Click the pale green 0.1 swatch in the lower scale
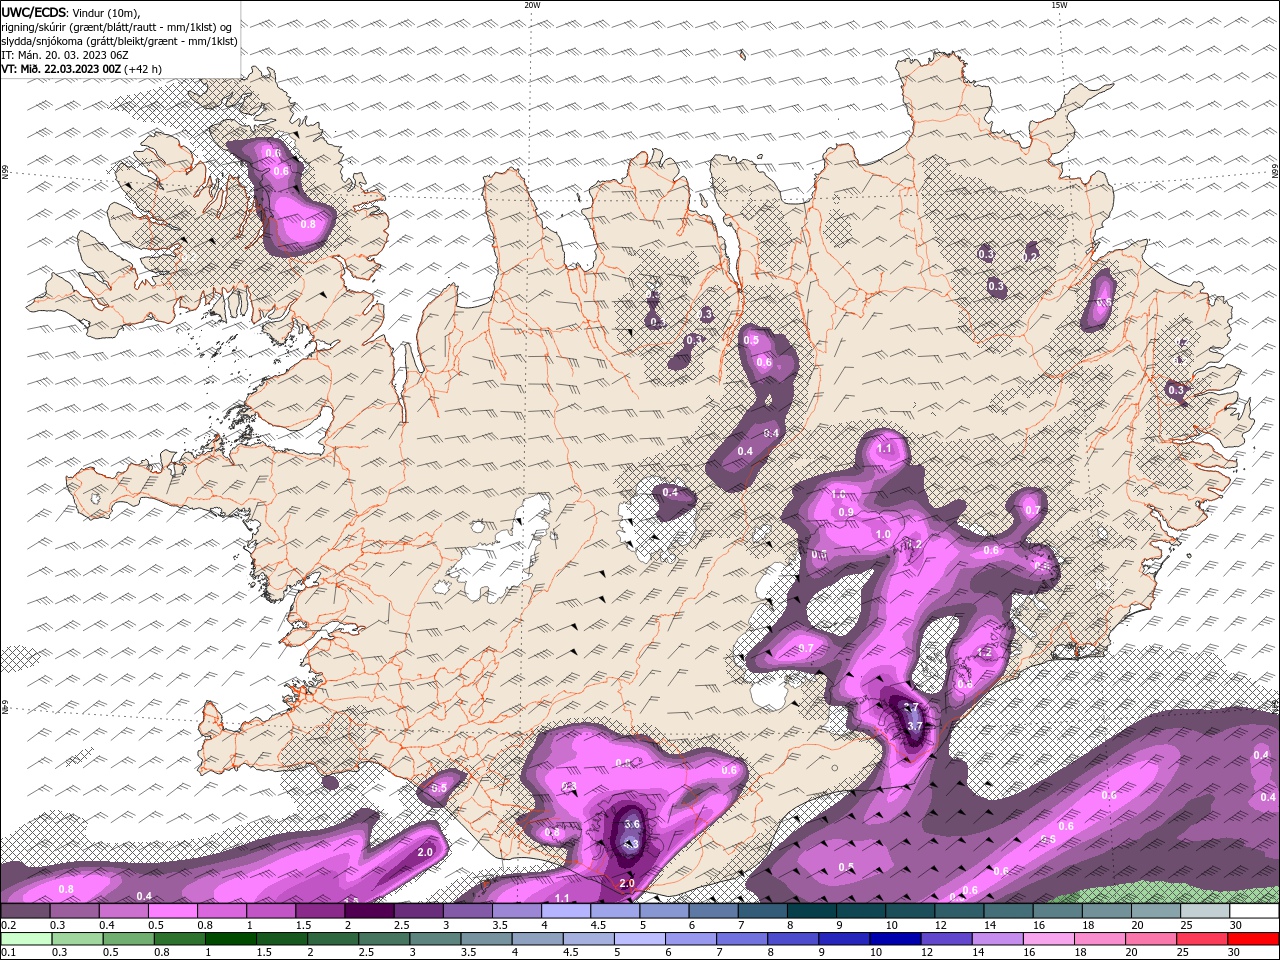Screen dimensions: 1280x960 tap(26, 939)
